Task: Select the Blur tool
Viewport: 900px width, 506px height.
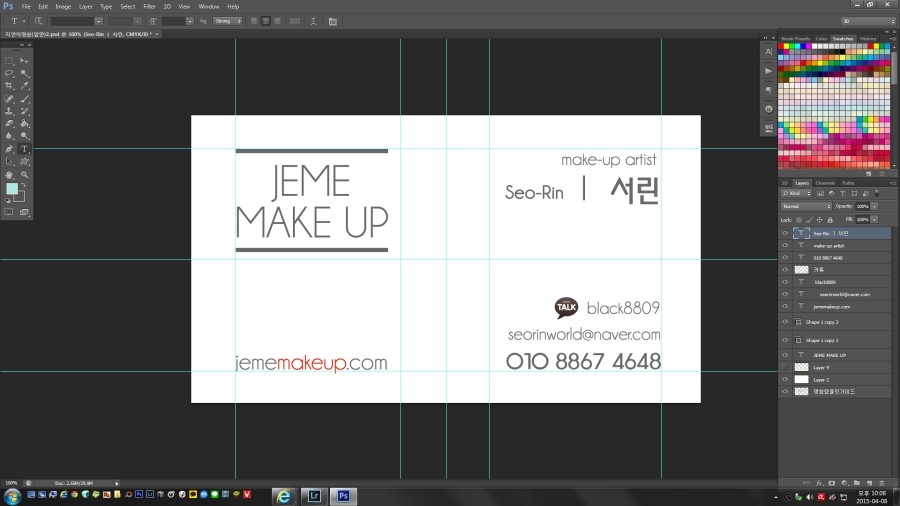Action: click(x=9, y=136)
